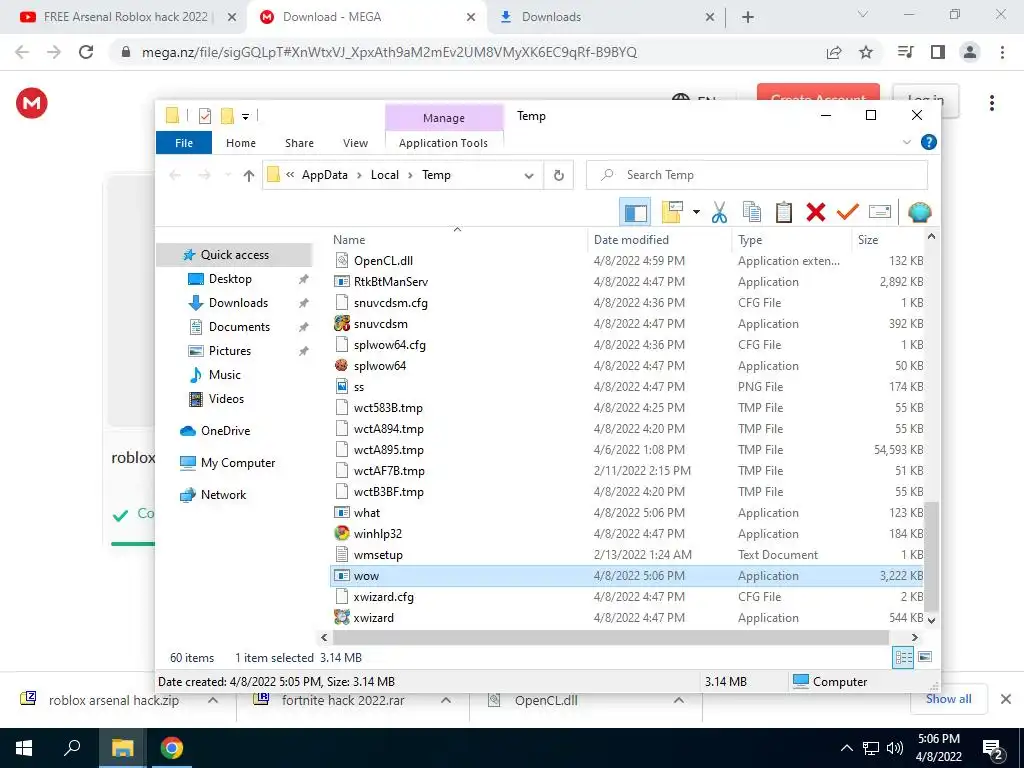The image size is (1024, 768).
Task: Select the splwow64 application icon
Action: [342, 366]
